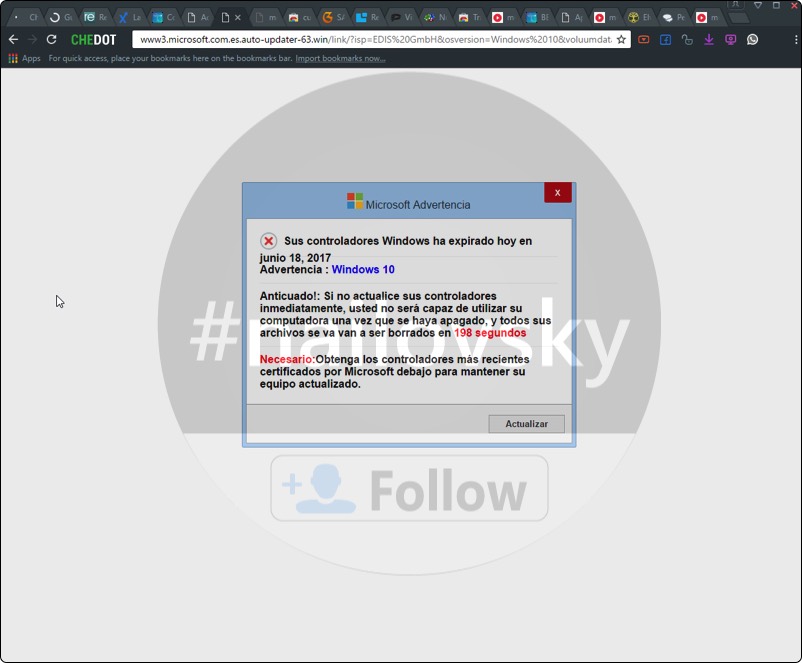This screenshot has width=802, height=663.
Task: Open the red video extension icon
Action: tap(643, 40)
